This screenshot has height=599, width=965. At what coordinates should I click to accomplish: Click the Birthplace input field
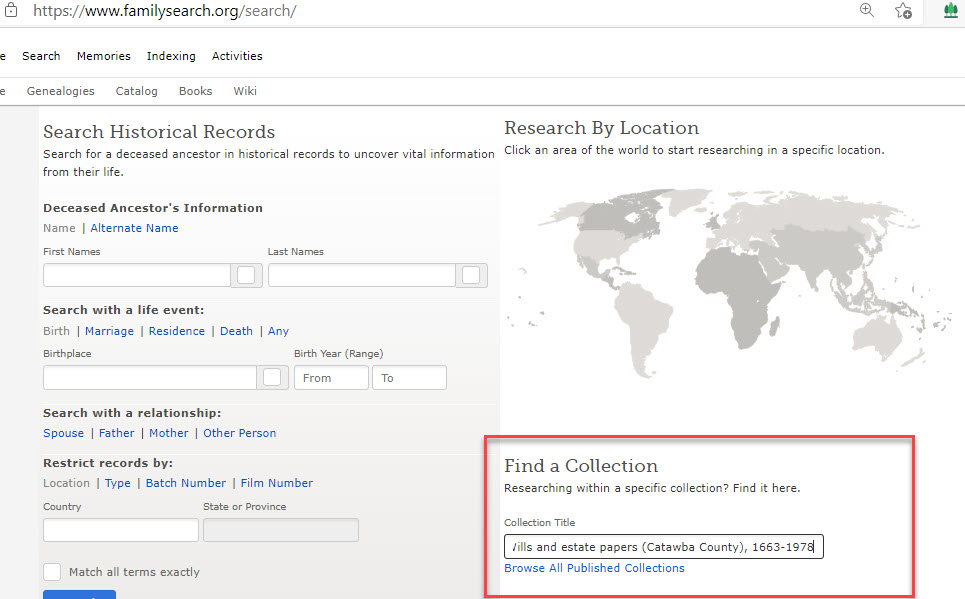(150, 377)
